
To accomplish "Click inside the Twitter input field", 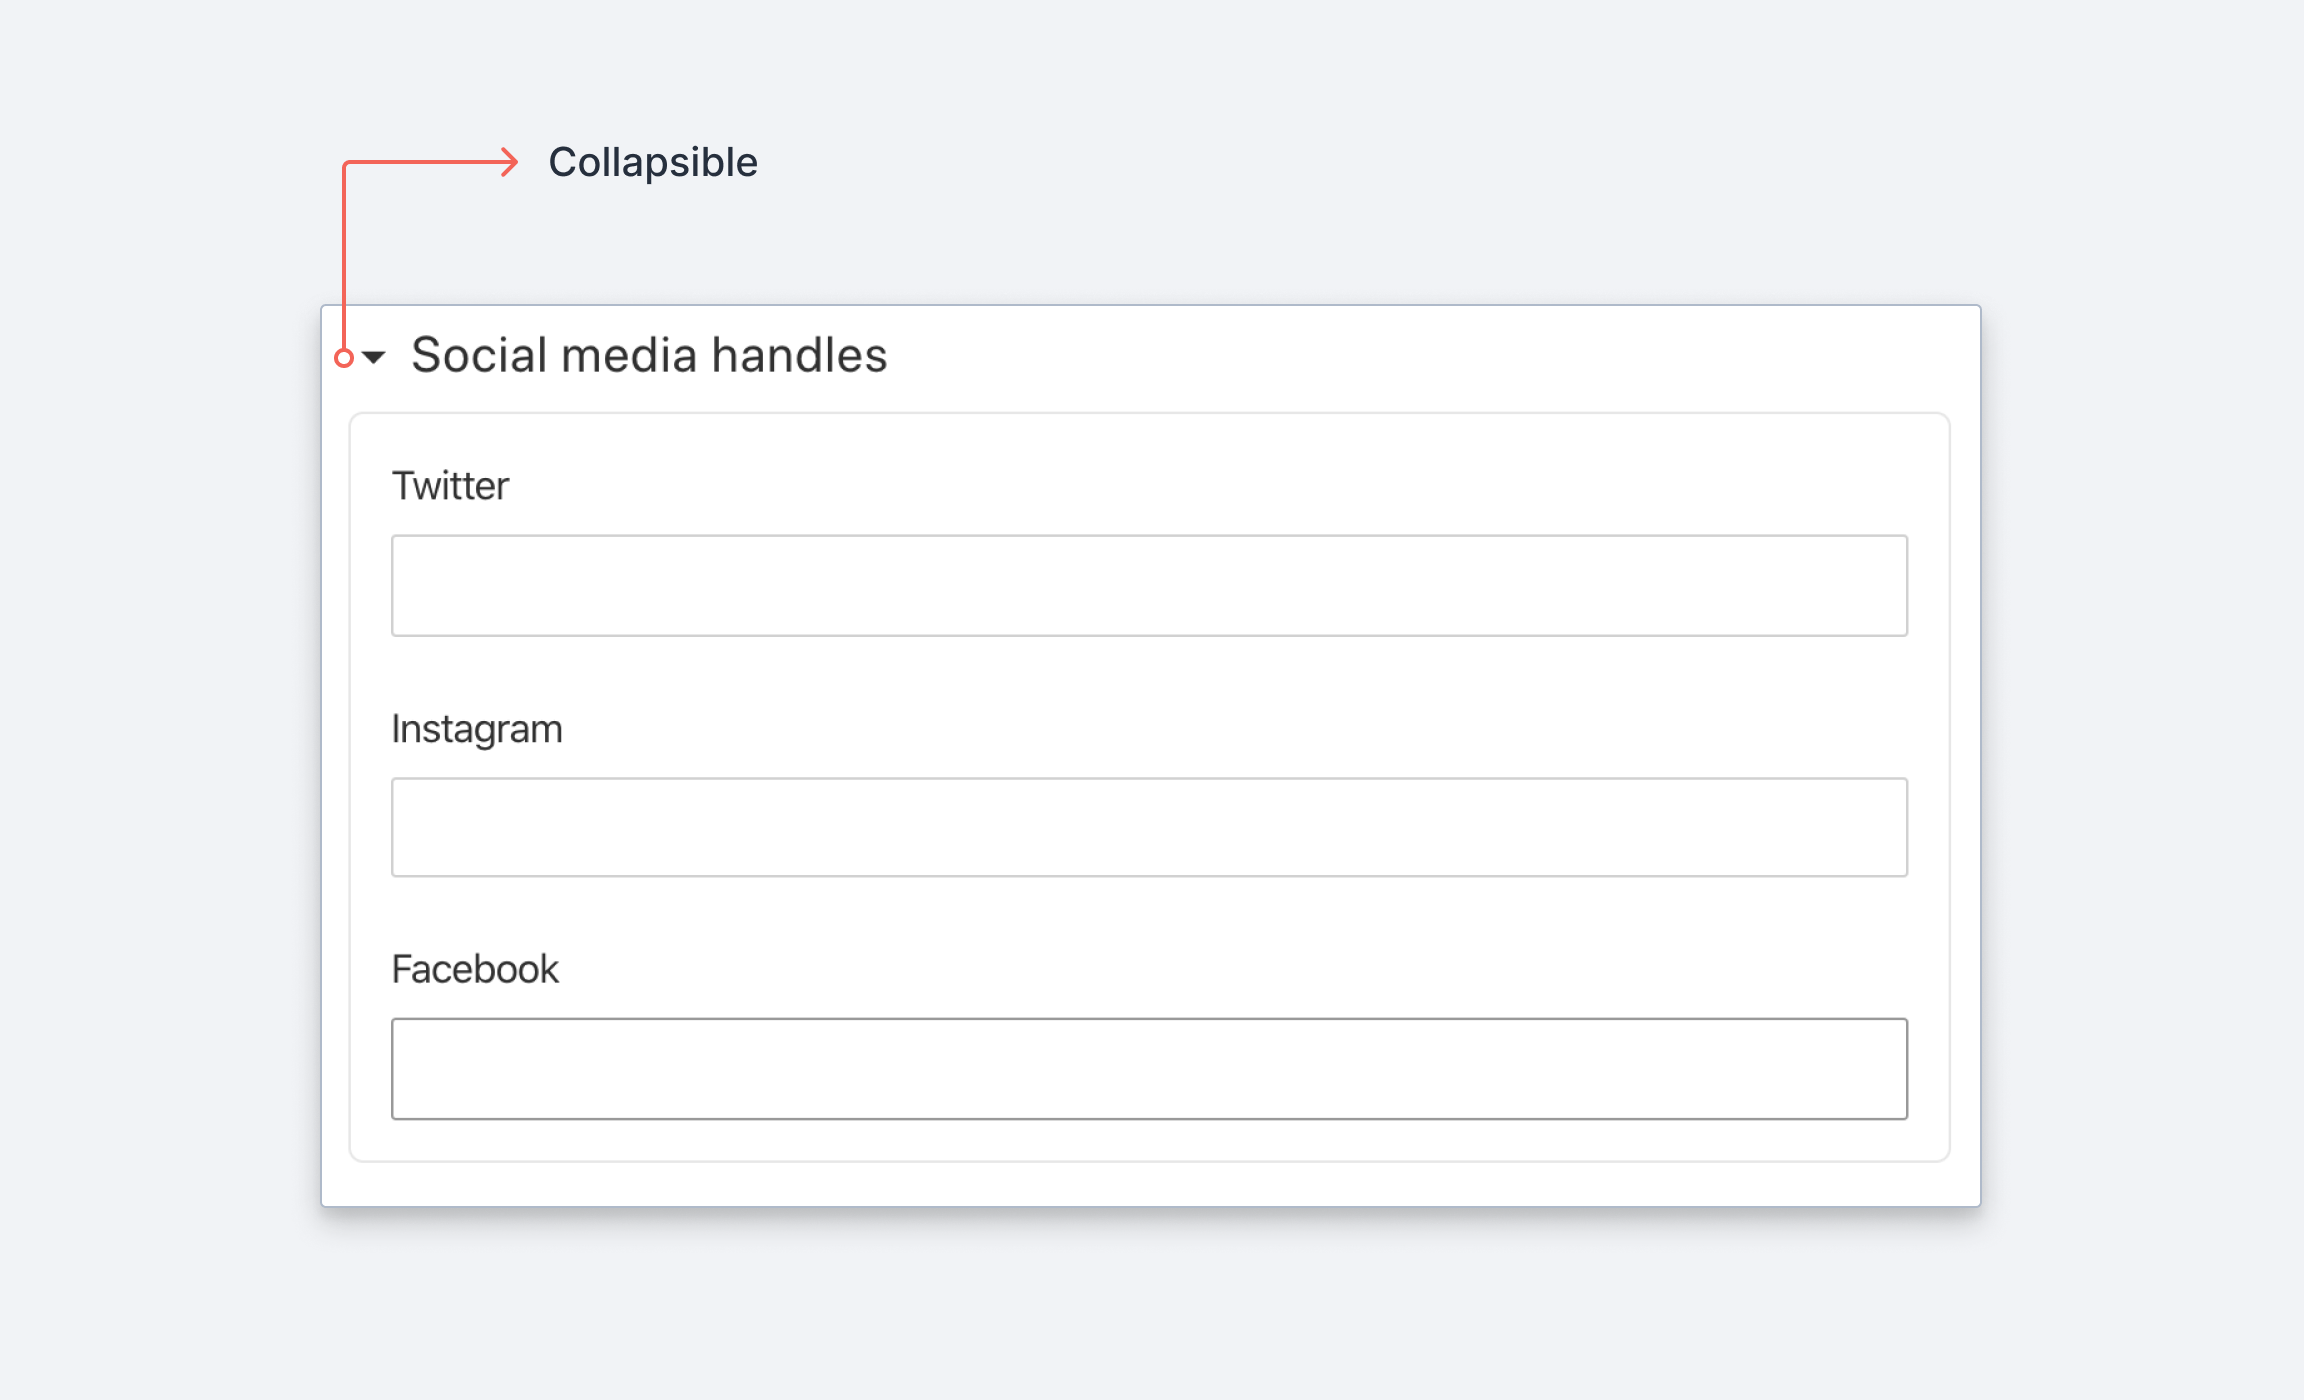I will pos(1148,585).
